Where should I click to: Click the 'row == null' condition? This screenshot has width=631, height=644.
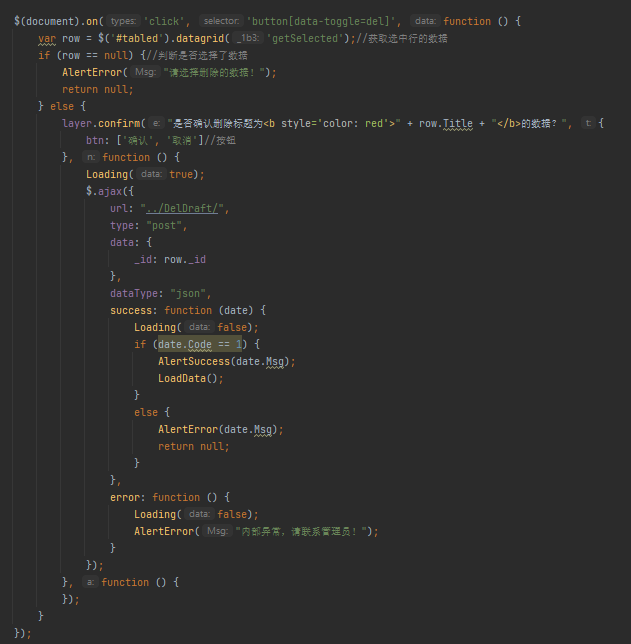tap(95, 55)
